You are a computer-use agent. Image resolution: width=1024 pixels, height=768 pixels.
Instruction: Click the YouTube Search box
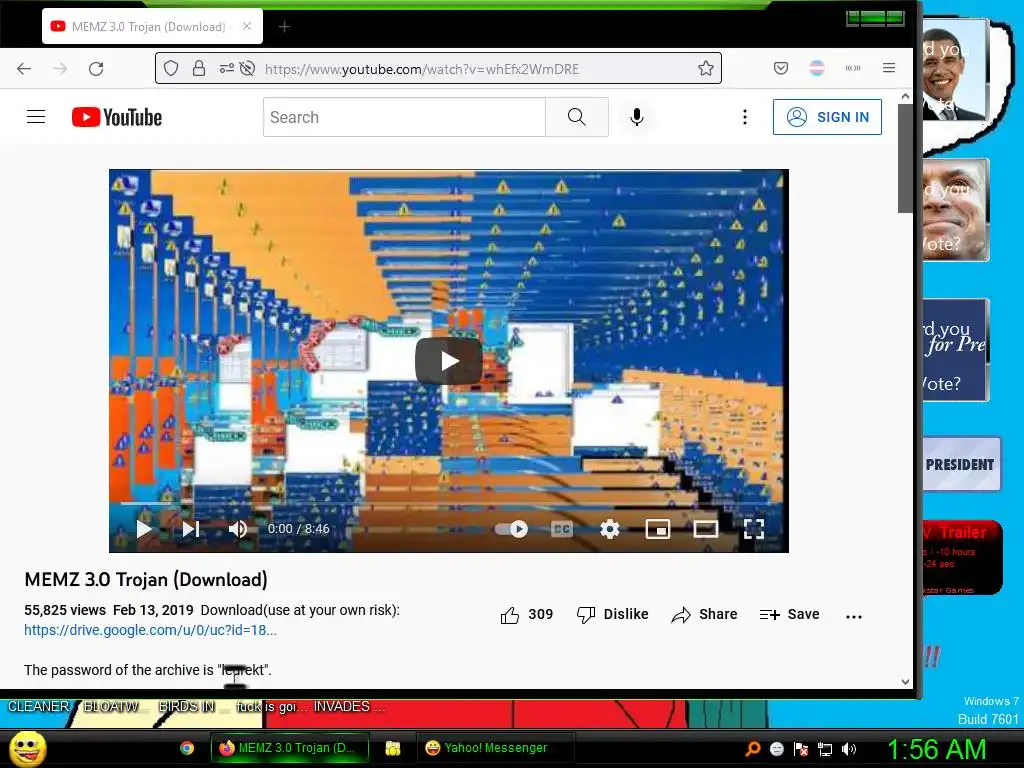coord(404,118)
